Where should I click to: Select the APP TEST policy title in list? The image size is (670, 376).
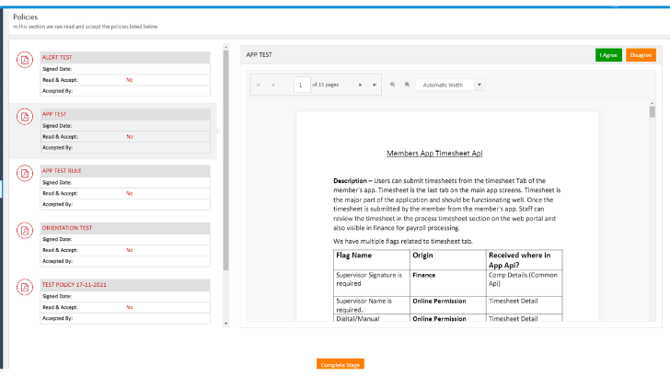(54, 114)
